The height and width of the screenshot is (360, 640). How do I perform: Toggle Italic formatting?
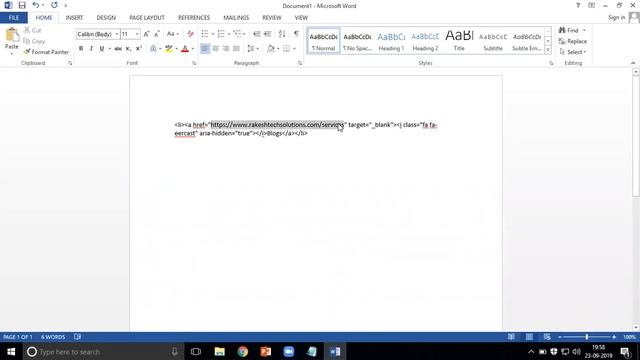(x=91, y=49)
